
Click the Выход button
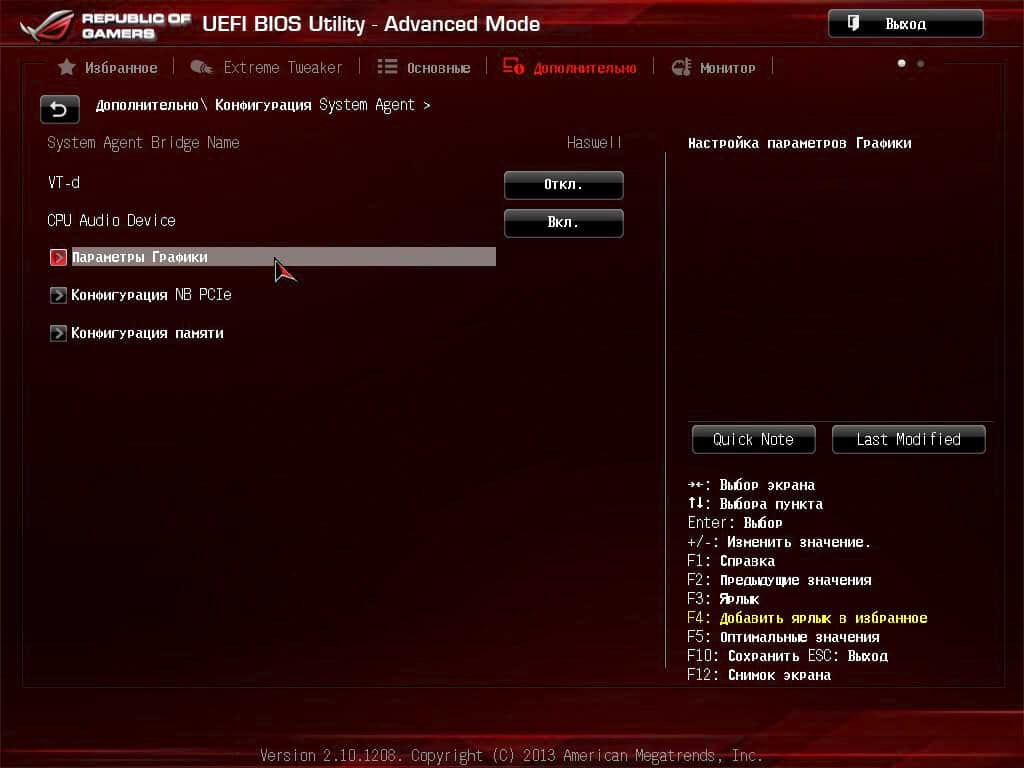pos(905,24)
